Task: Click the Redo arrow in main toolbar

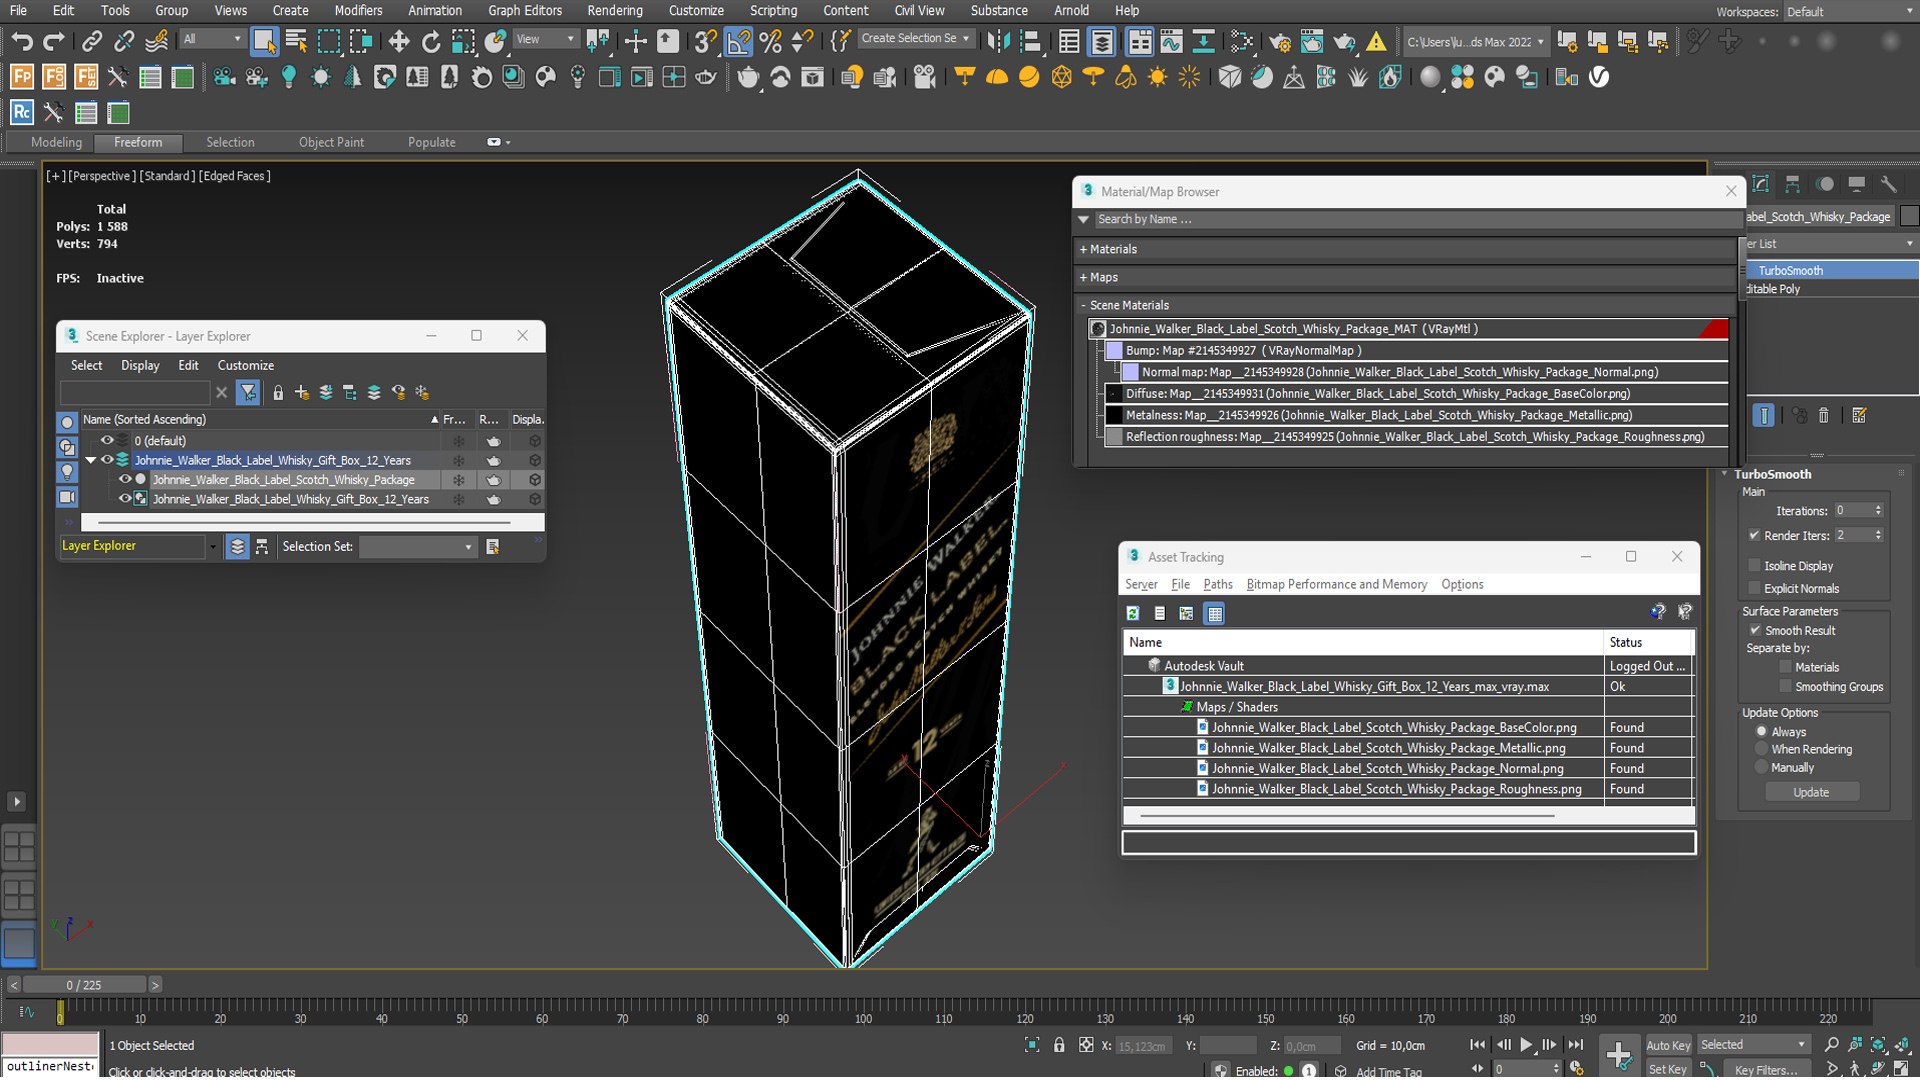Action: click(54, 41)
